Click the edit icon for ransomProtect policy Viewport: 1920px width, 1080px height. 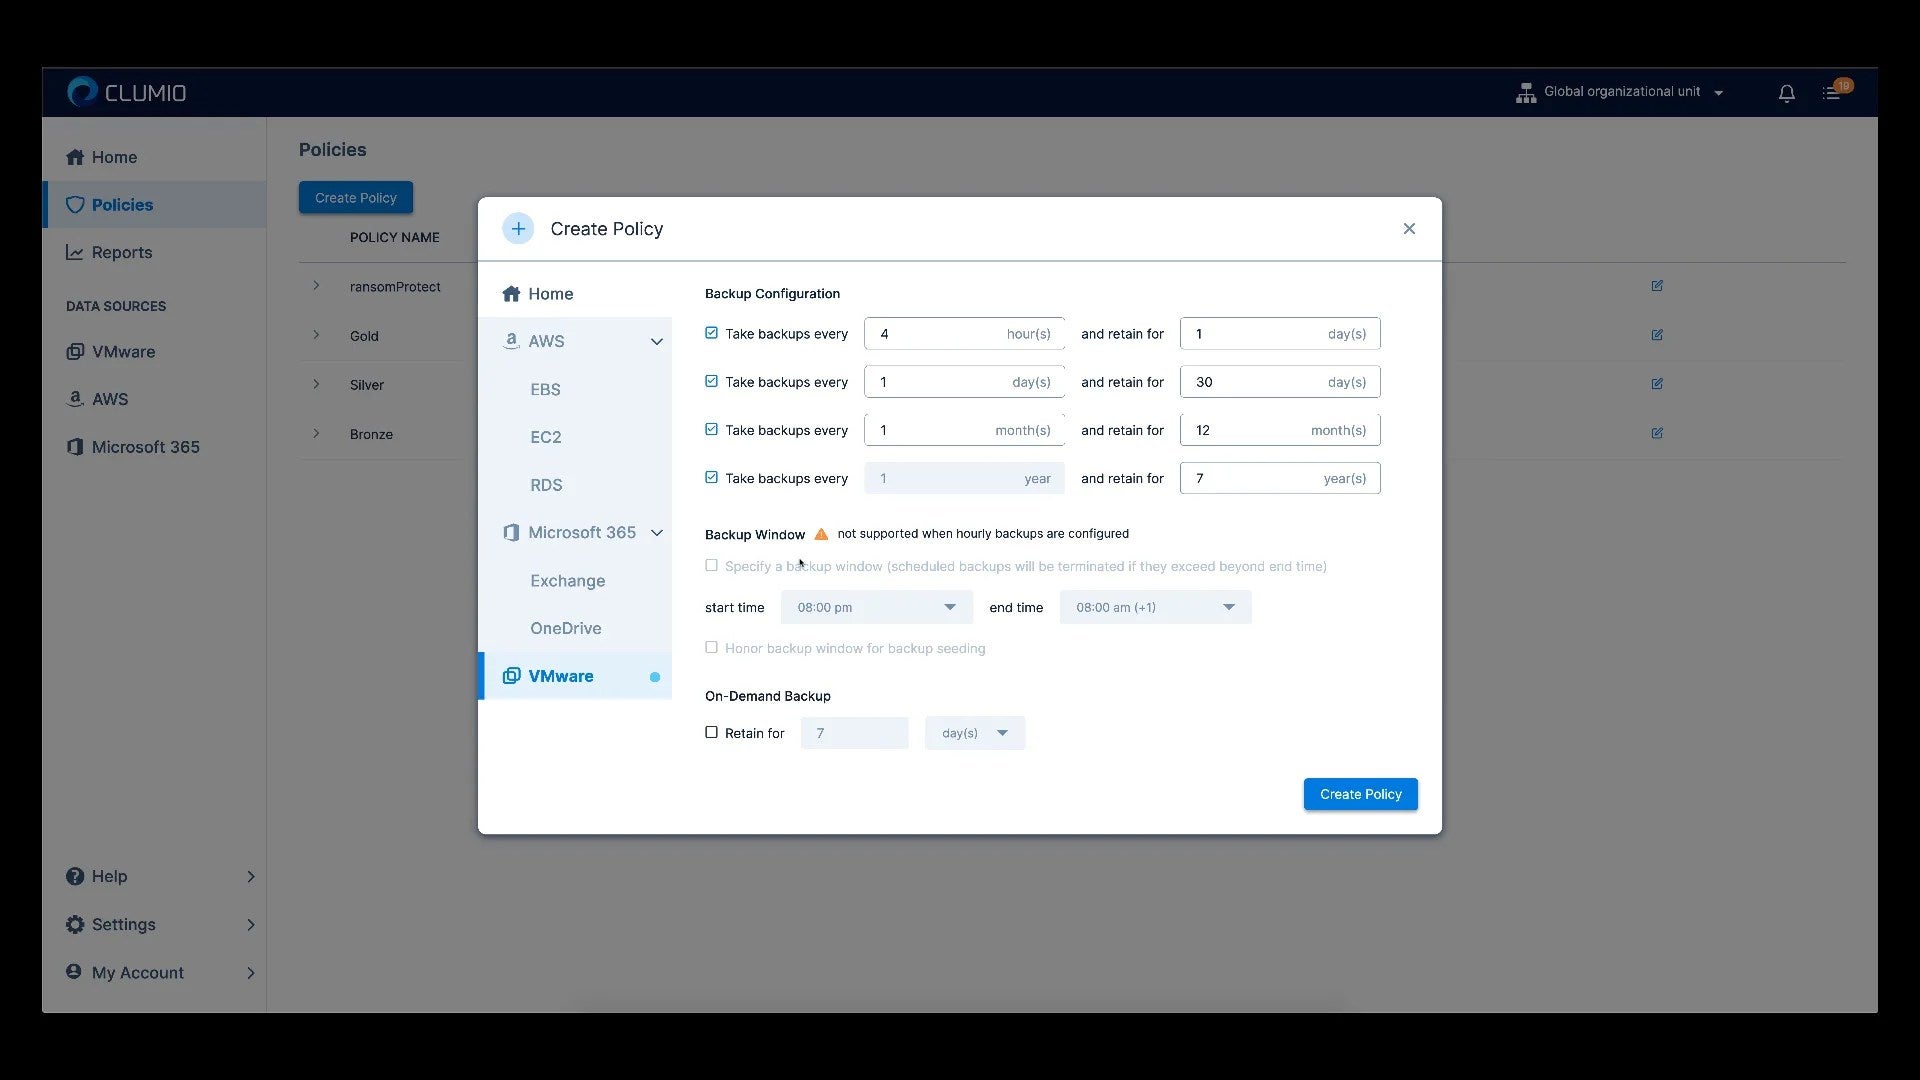click(1657, 286)
